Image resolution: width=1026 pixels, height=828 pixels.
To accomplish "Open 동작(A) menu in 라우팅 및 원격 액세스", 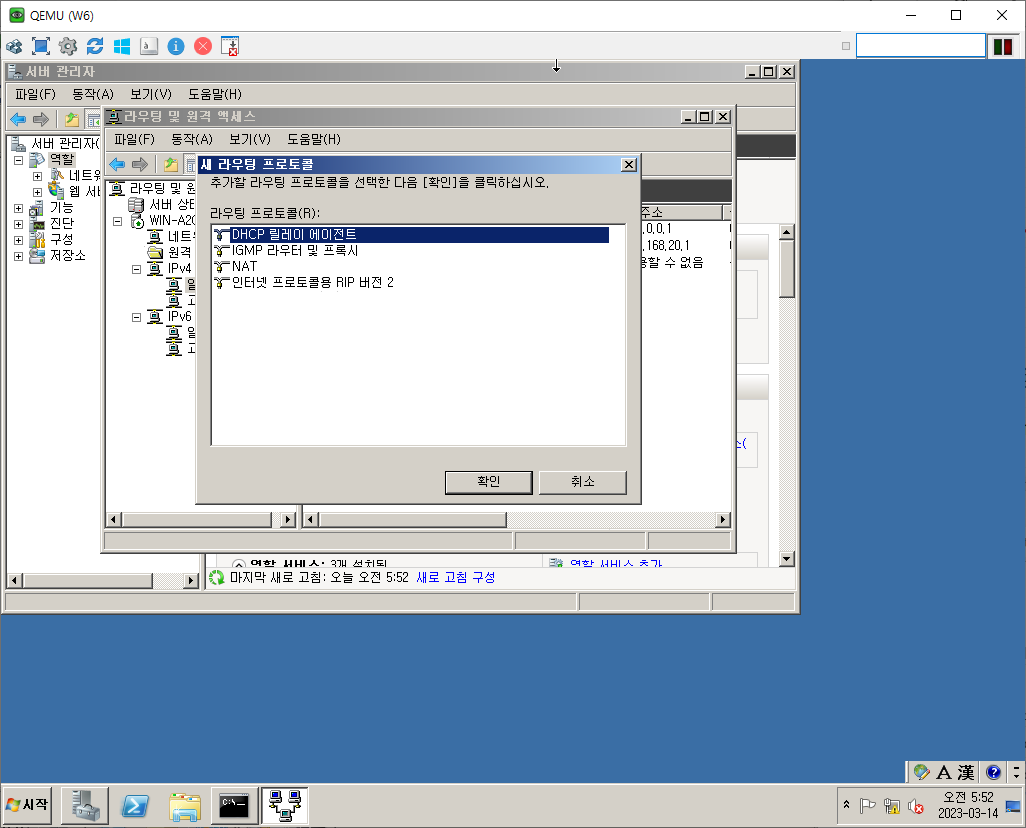I will tap(192, 139).
